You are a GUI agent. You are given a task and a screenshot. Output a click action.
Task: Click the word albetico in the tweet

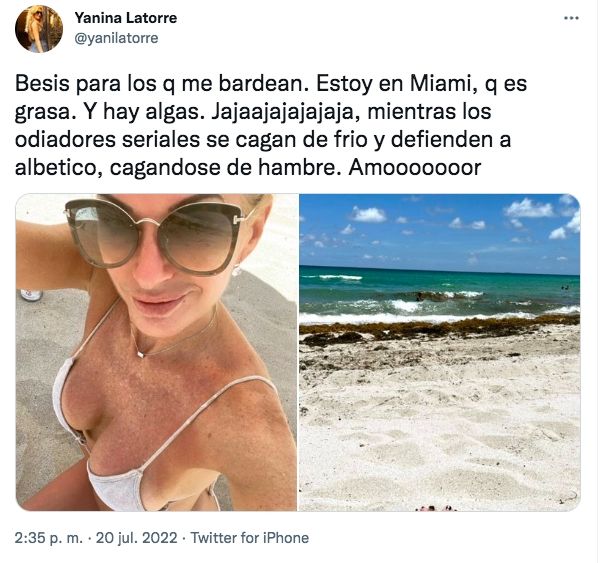(58, 167)
